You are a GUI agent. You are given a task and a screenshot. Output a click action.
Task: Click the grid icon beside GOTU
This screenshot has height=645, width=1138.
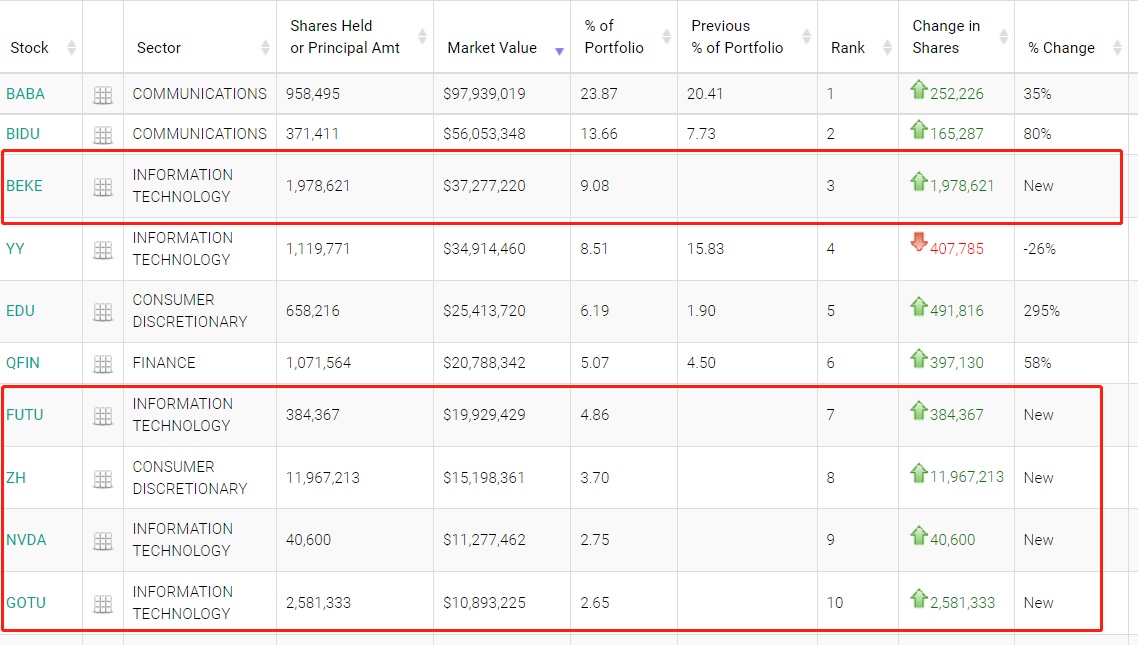(x=103, y=604)
